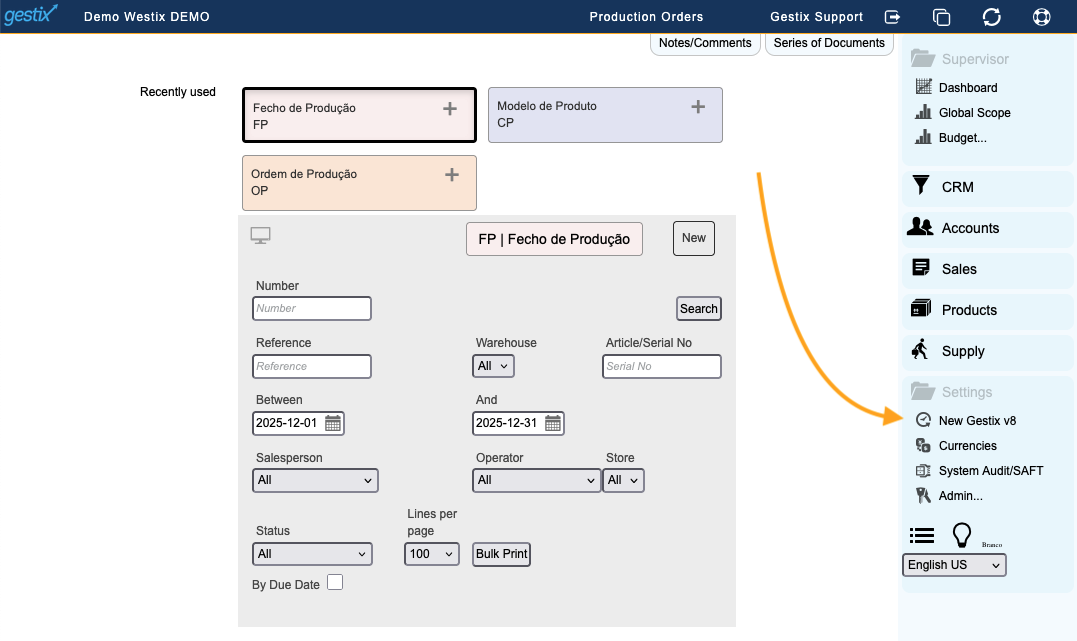Image resolution: width=1077 pixels, height=641 pixels.
Task: Select the Products sidebar menu
Action: click(968, 310)
